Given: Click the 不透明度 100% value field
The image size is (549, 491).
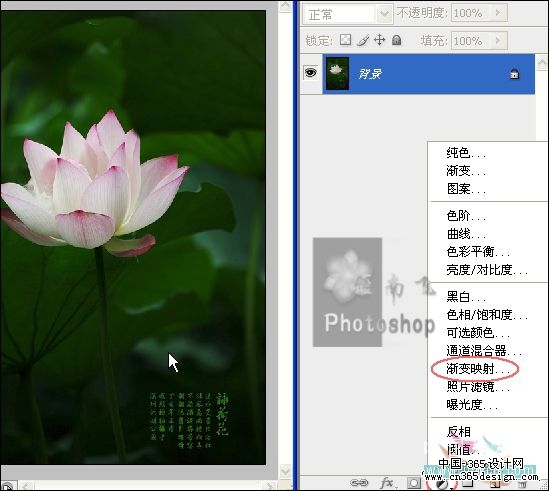Looking at the screenshot, I should [x=472, y=13].
